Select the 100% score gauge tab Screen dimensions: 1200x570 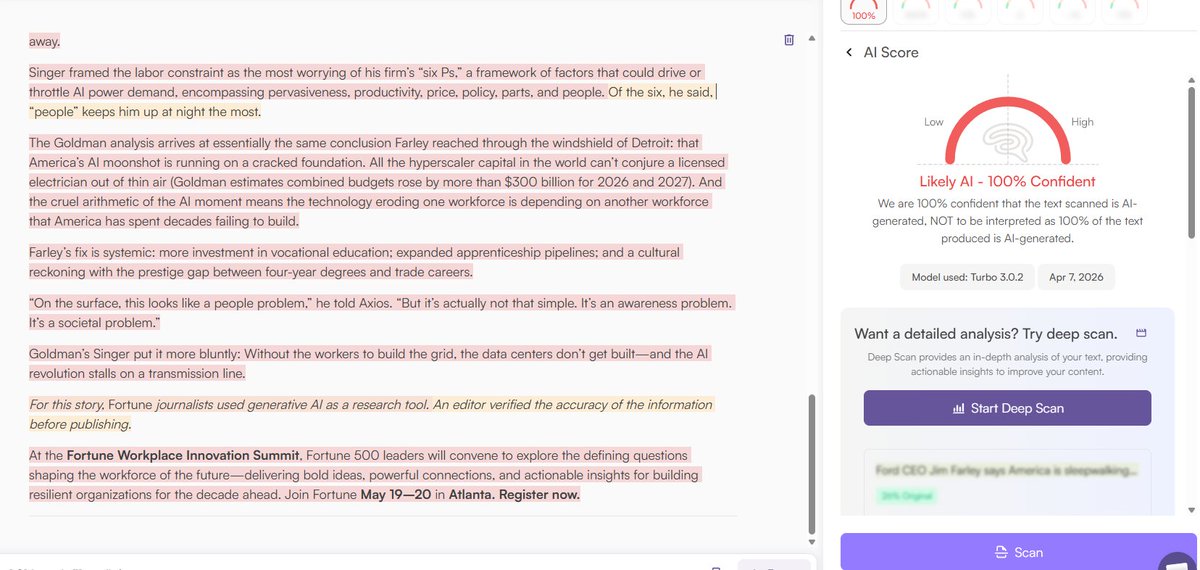(x=863, y=11)
